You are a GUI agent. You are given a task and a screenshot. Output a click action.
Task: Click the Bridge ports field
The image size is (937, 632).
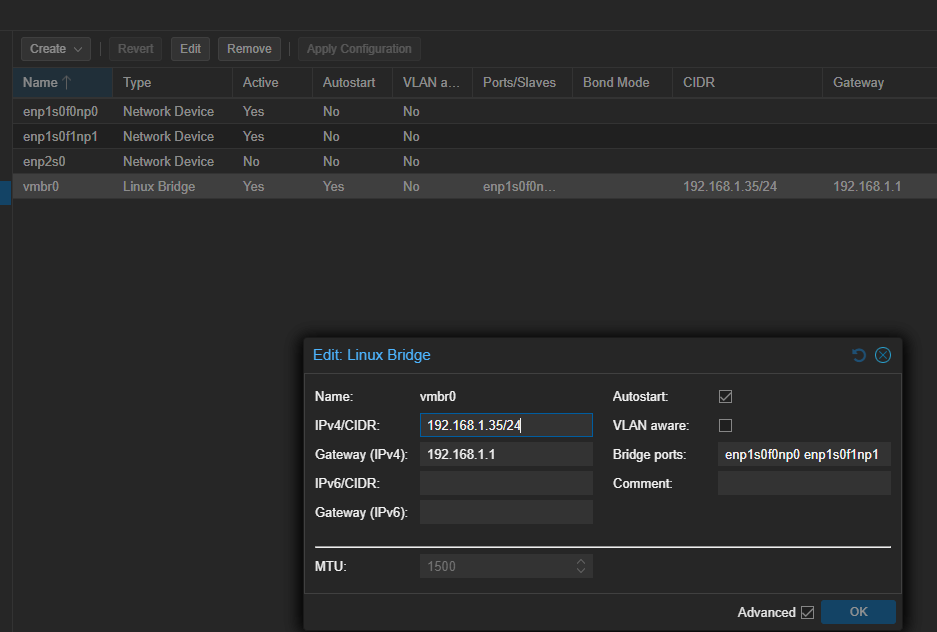[803, 455]
